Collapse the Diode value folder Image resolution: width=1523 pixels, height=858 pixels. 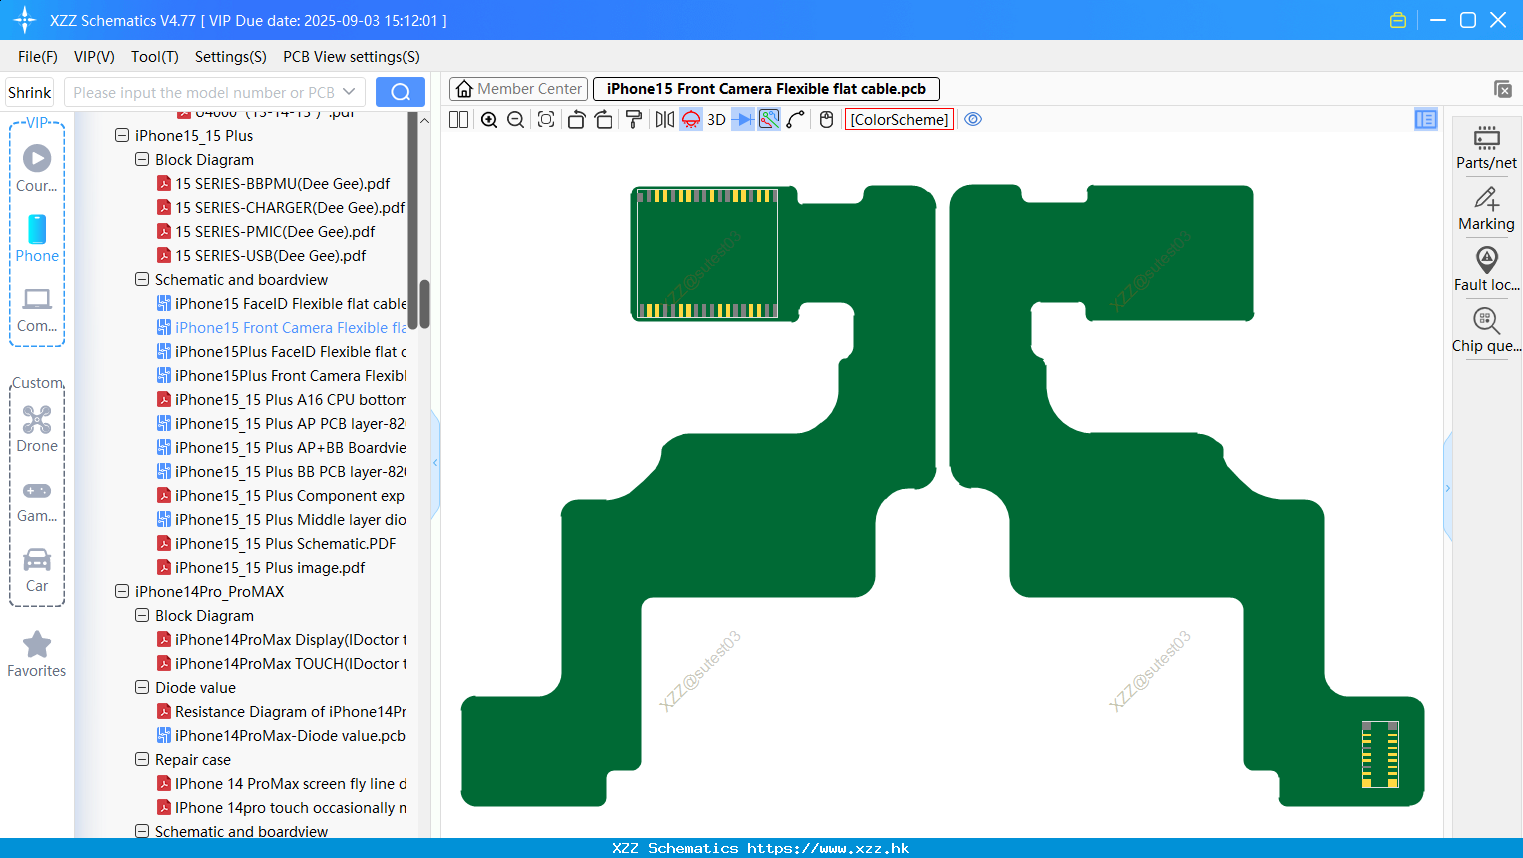click(x=142, y=687)
